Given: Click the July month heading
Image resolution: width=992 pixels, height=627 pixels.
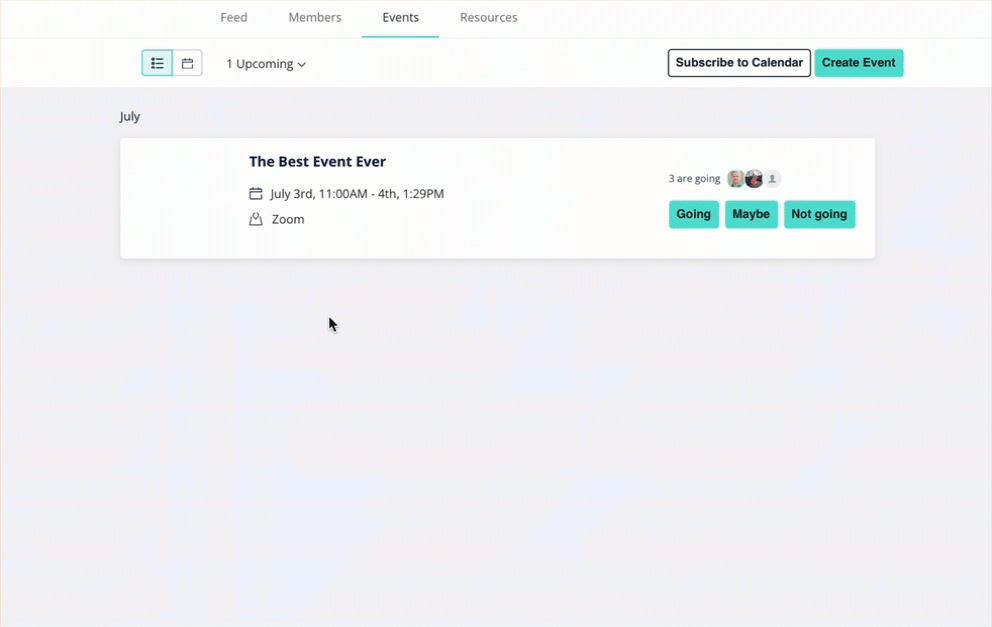Looking at the screenshot, I should click(x=130, y=116).
